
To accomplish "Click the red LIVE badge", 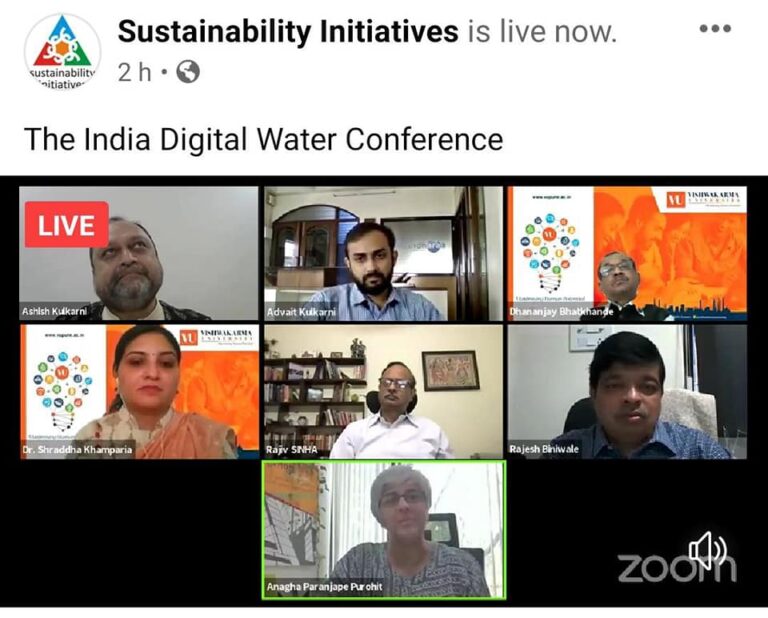I will point(67,225).
